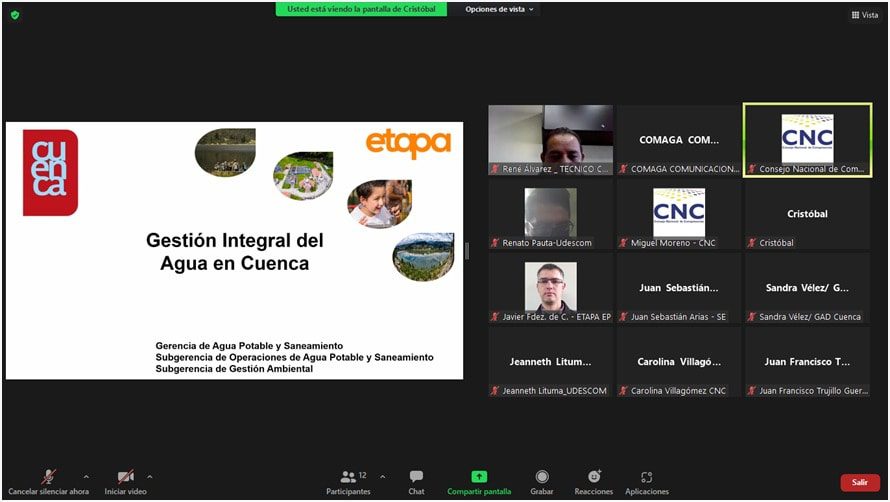Click green encryption shield icon
Screen dimensions: 890x502
[15, 15]
